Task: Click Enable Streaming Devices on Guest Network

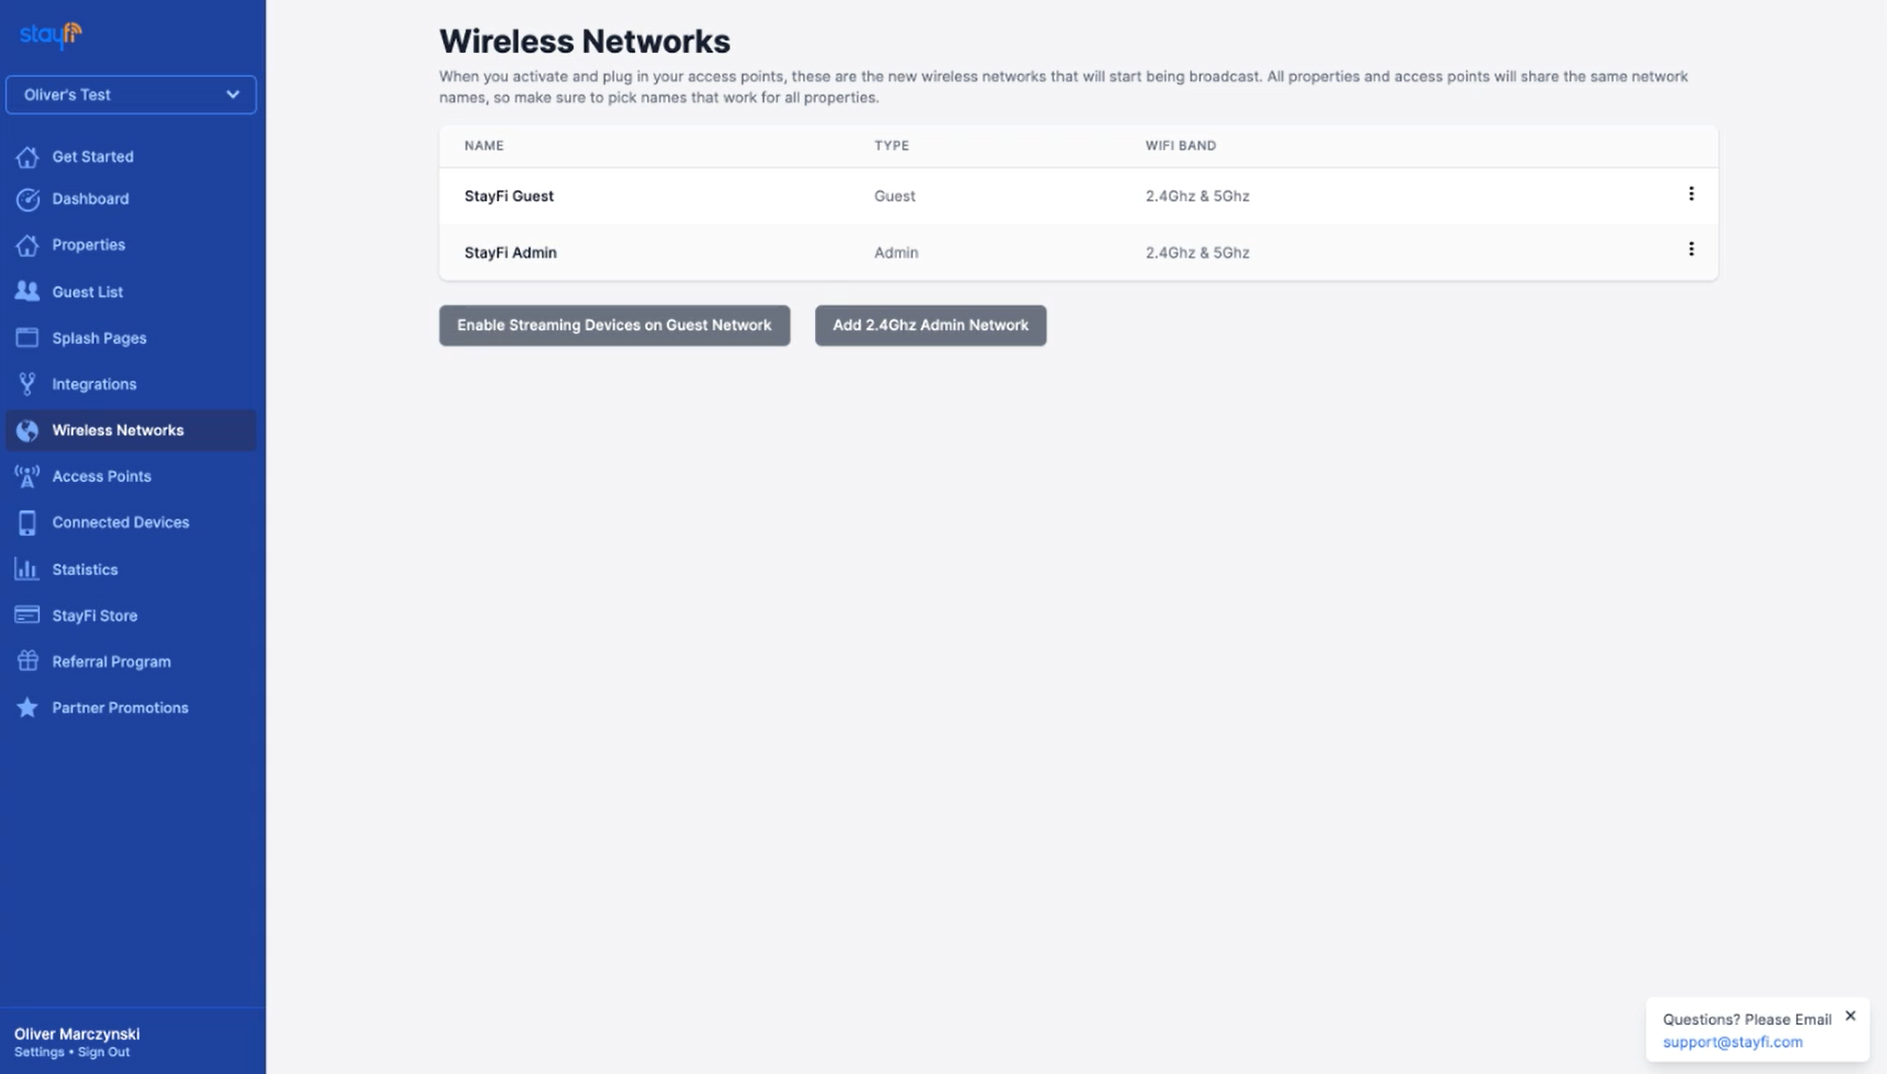Action: 614,325
